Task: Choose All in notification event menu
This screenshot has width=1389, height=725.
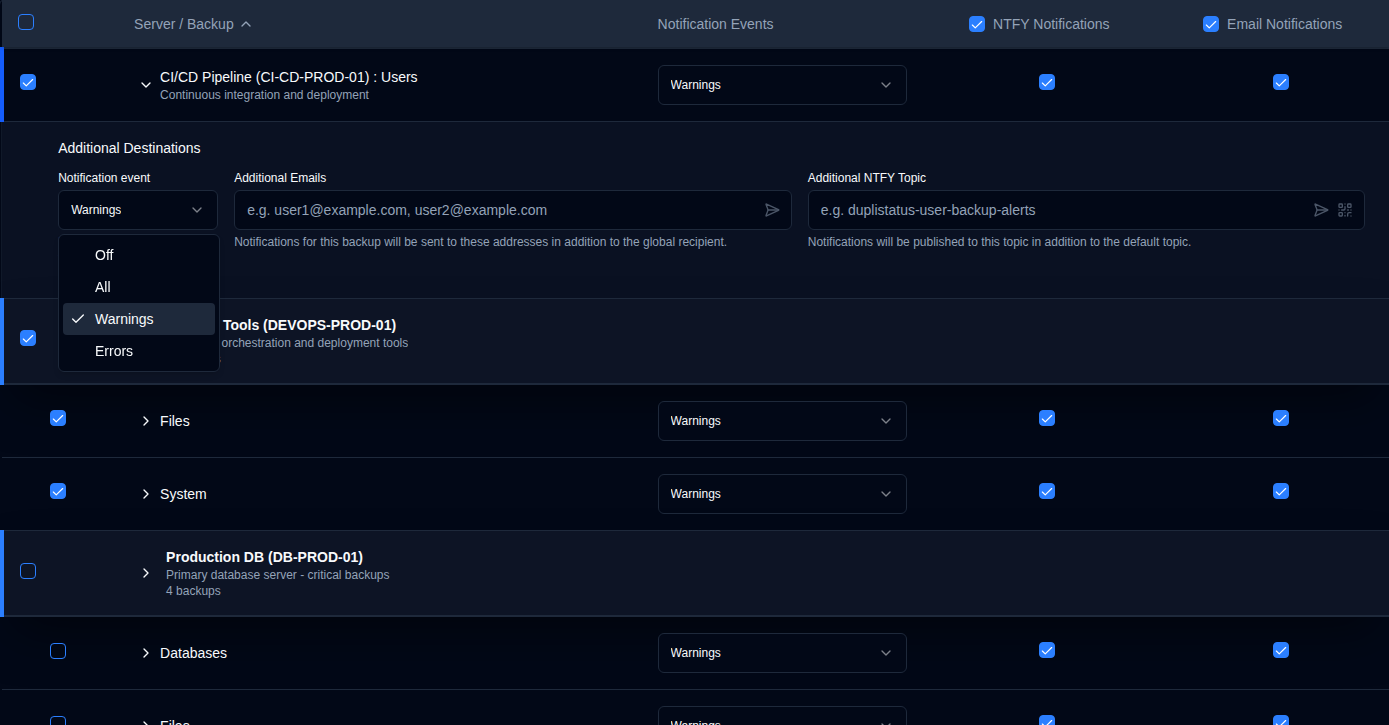Action: (x=139, y=287)
